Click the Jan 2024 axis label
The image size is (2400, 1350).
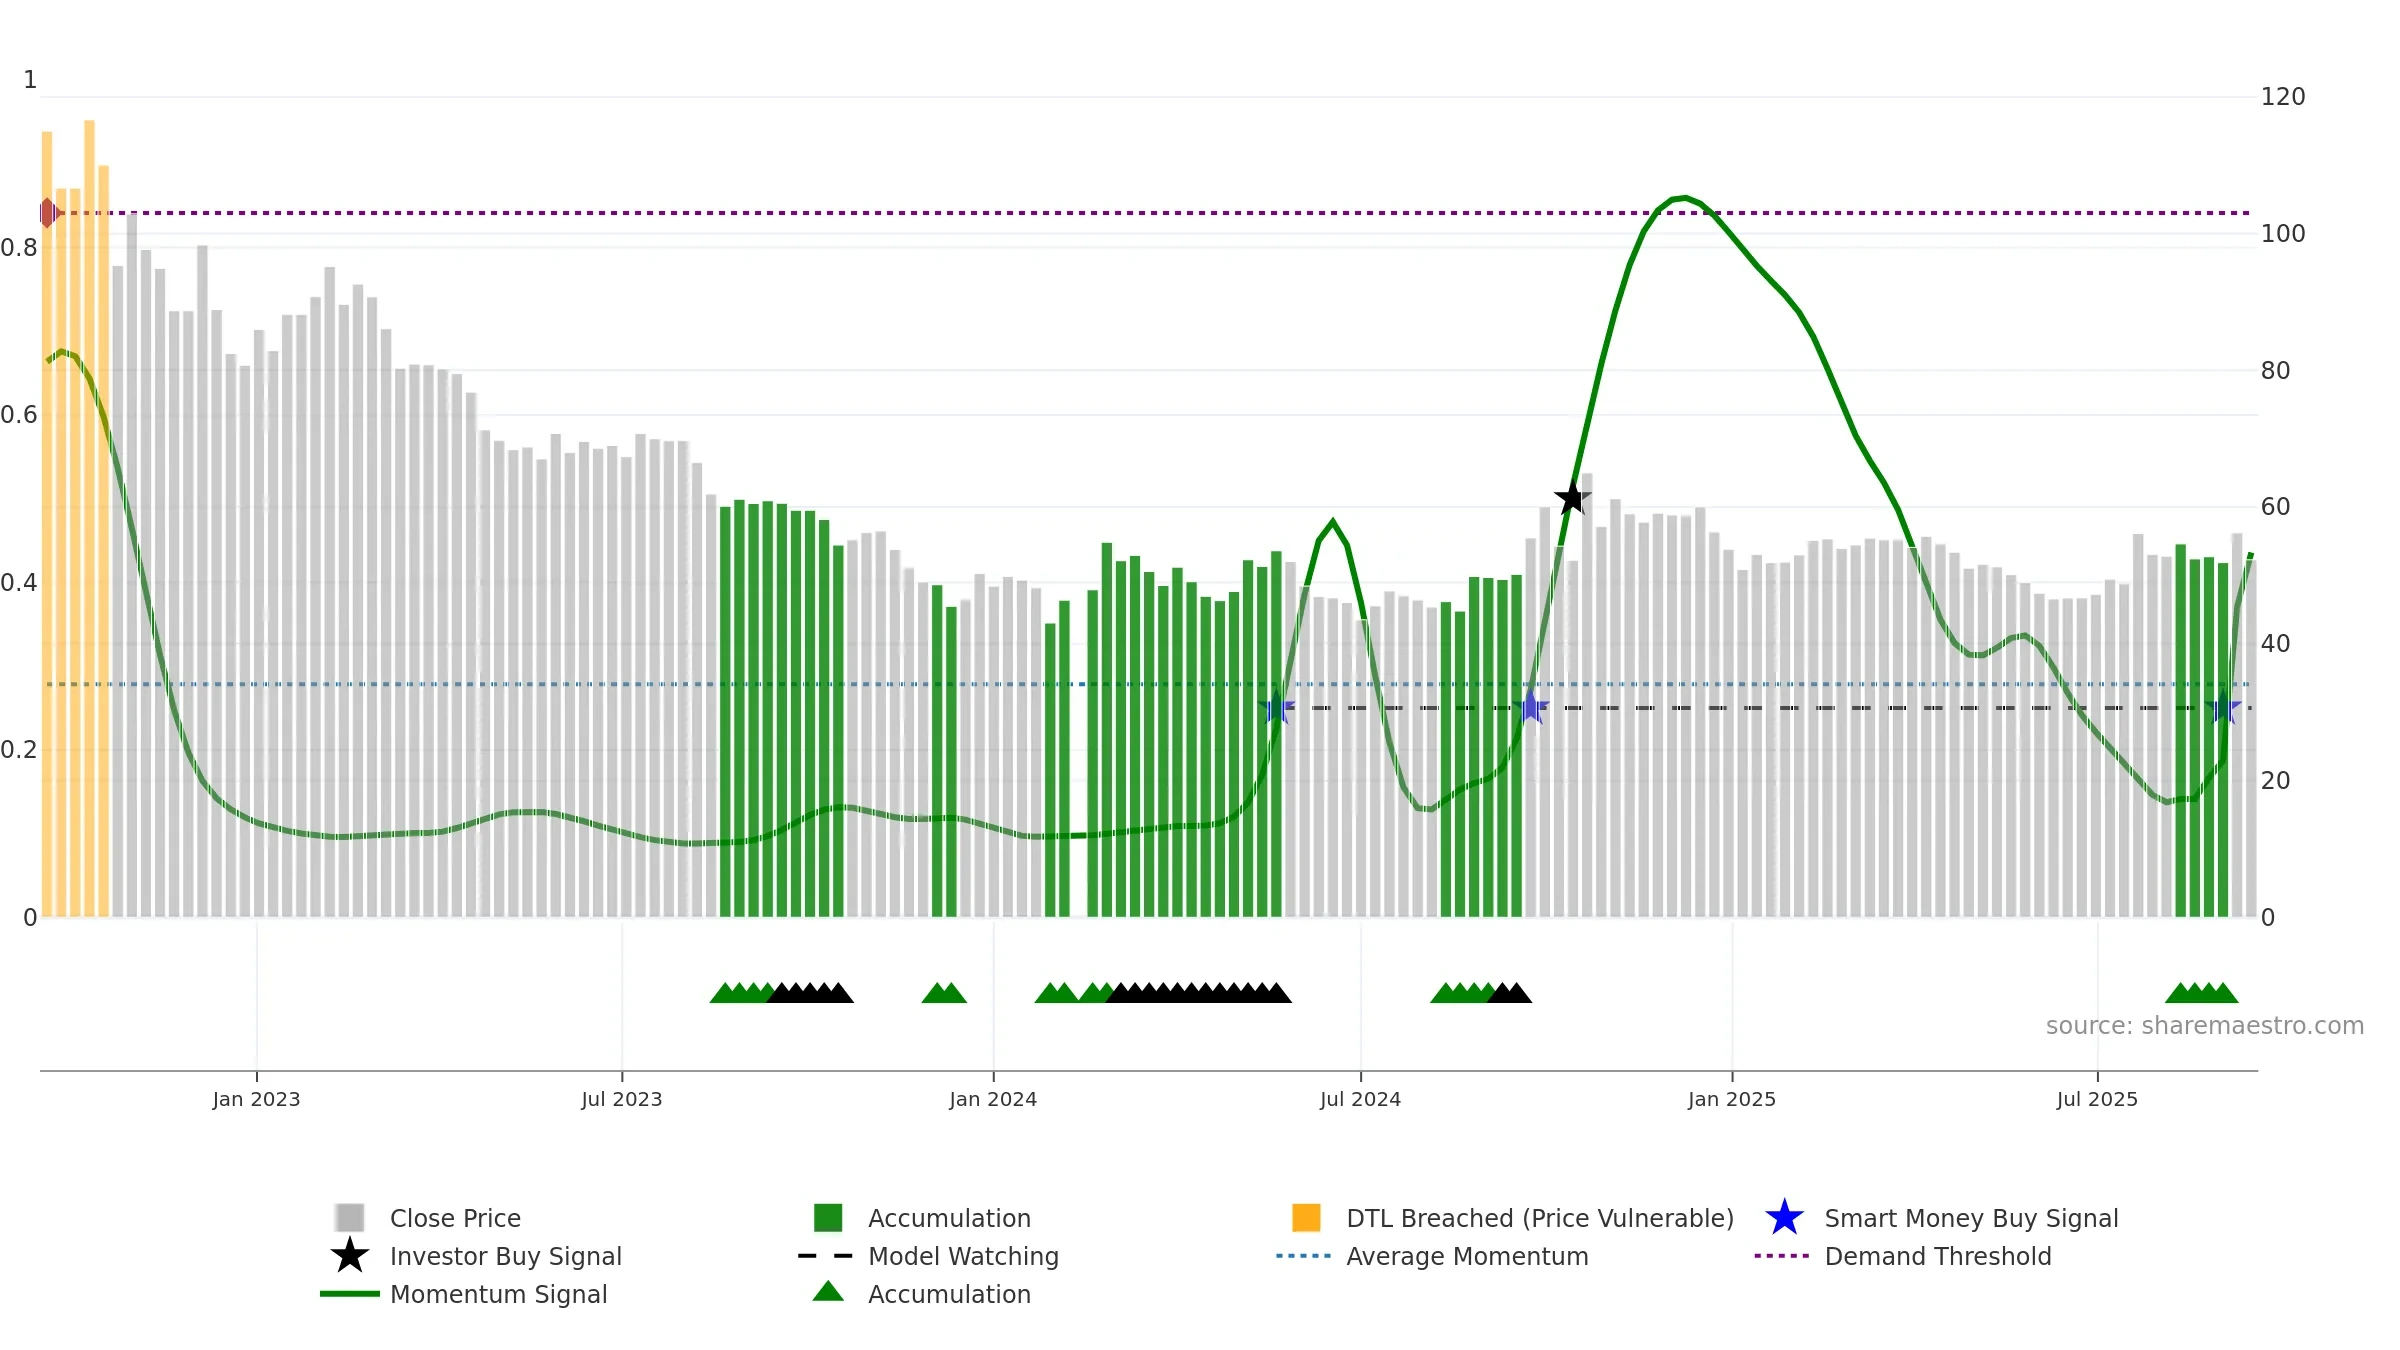tap(993, 1100)
